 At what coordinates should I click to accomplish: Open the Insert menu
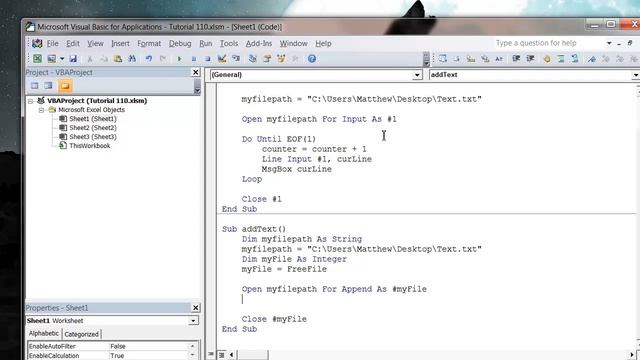120,43
